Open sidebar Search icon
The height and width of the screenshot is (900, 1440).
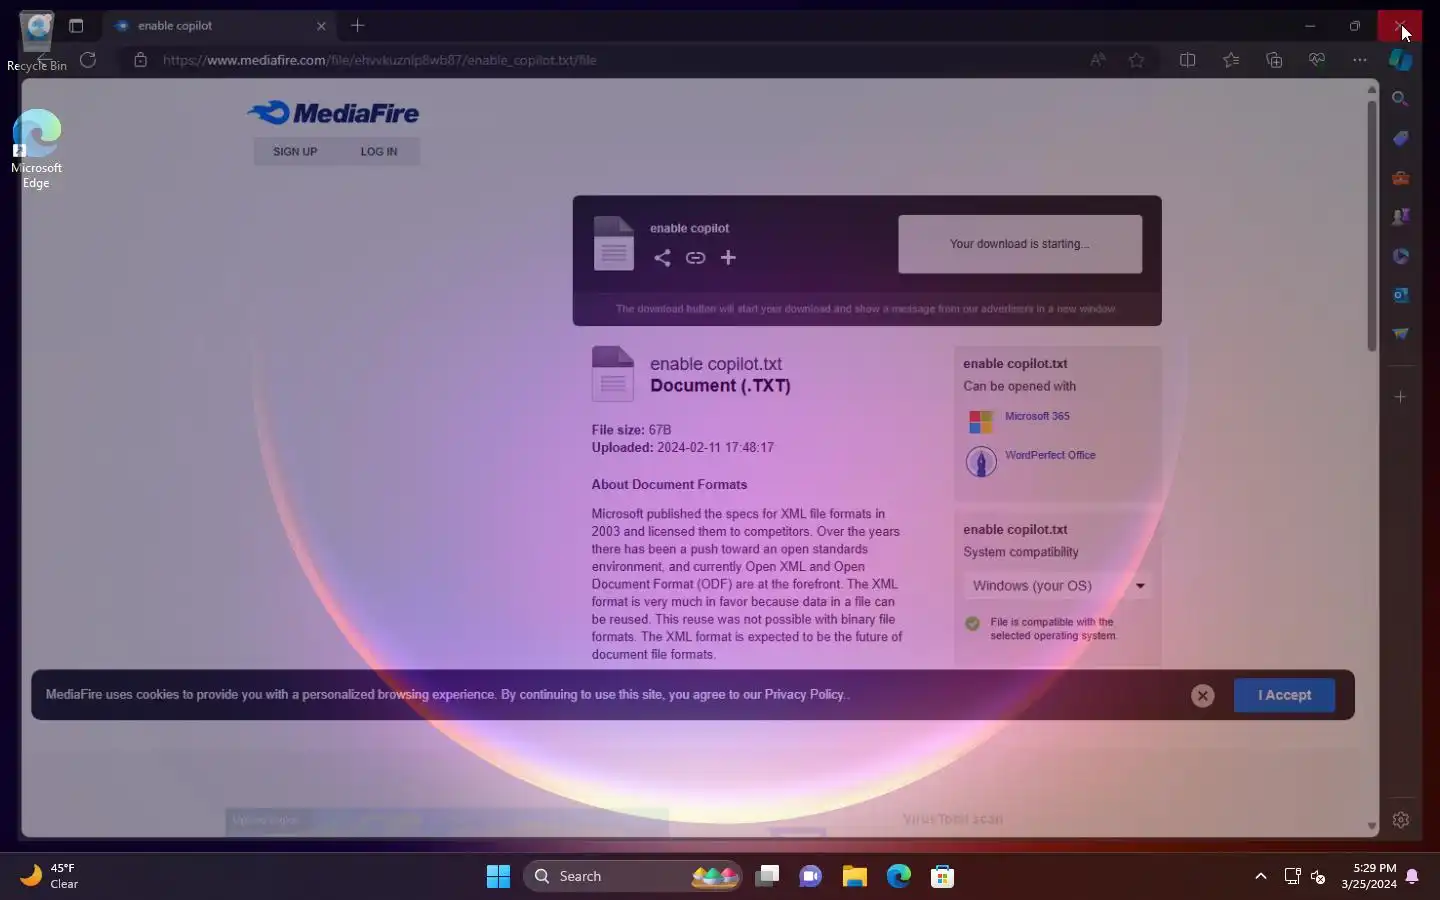(1401, 99)
